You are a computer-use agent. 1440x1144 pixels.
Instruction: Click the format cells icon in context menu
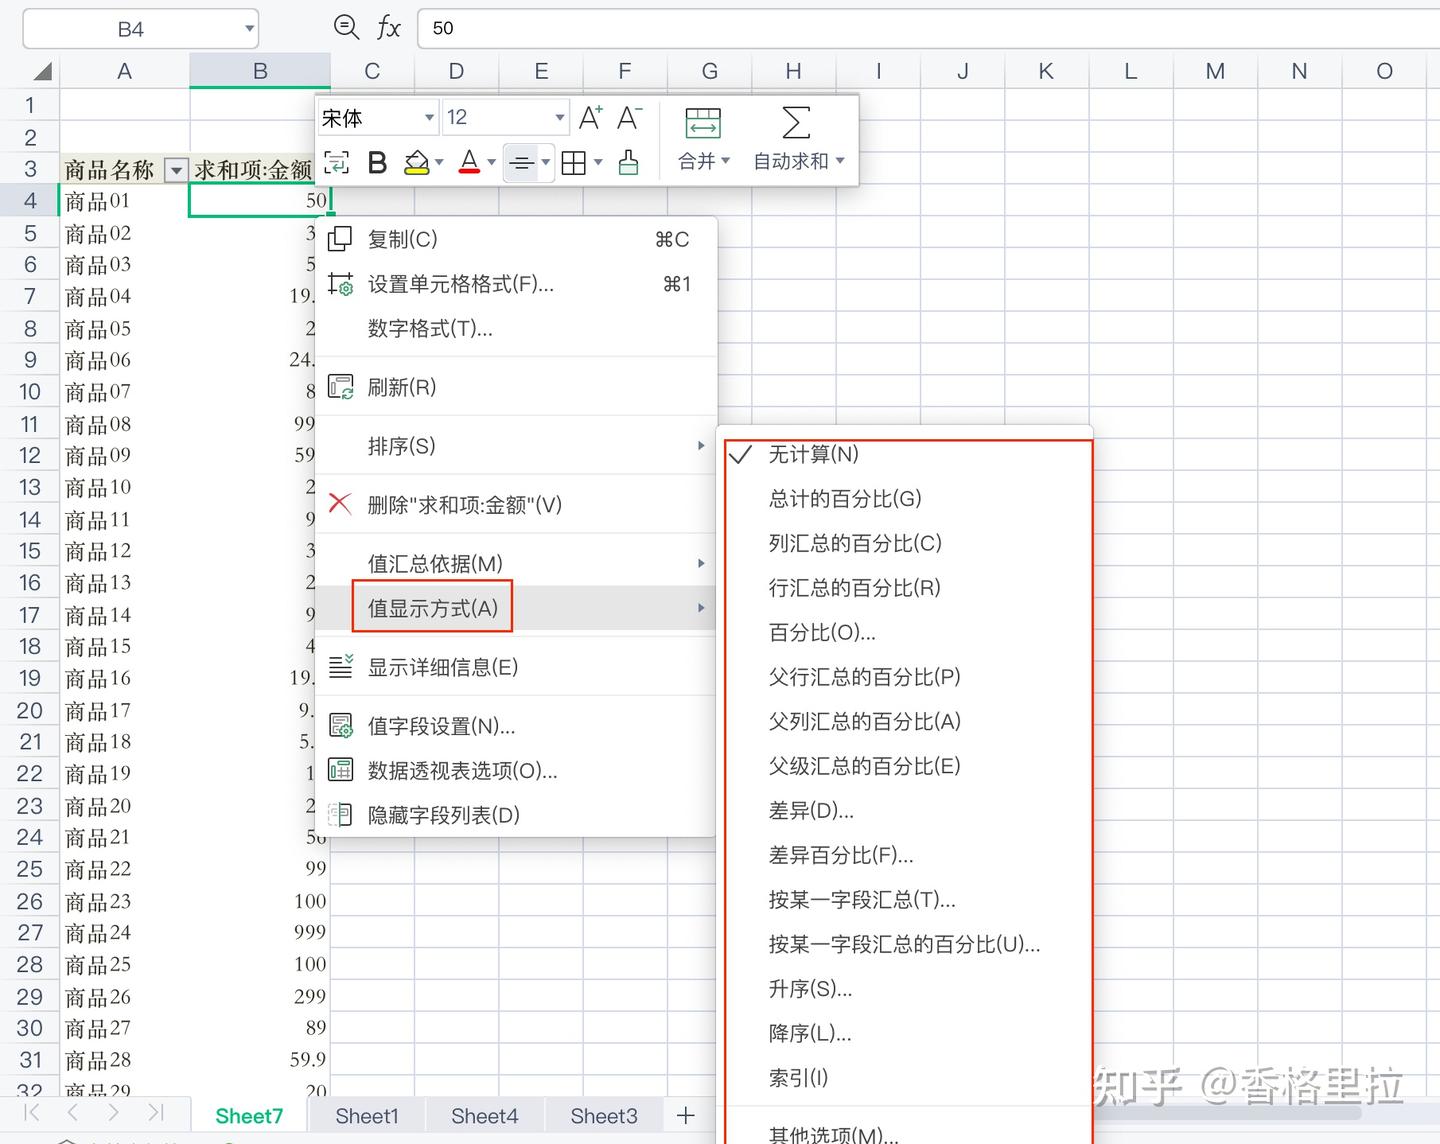coord(340,284)
